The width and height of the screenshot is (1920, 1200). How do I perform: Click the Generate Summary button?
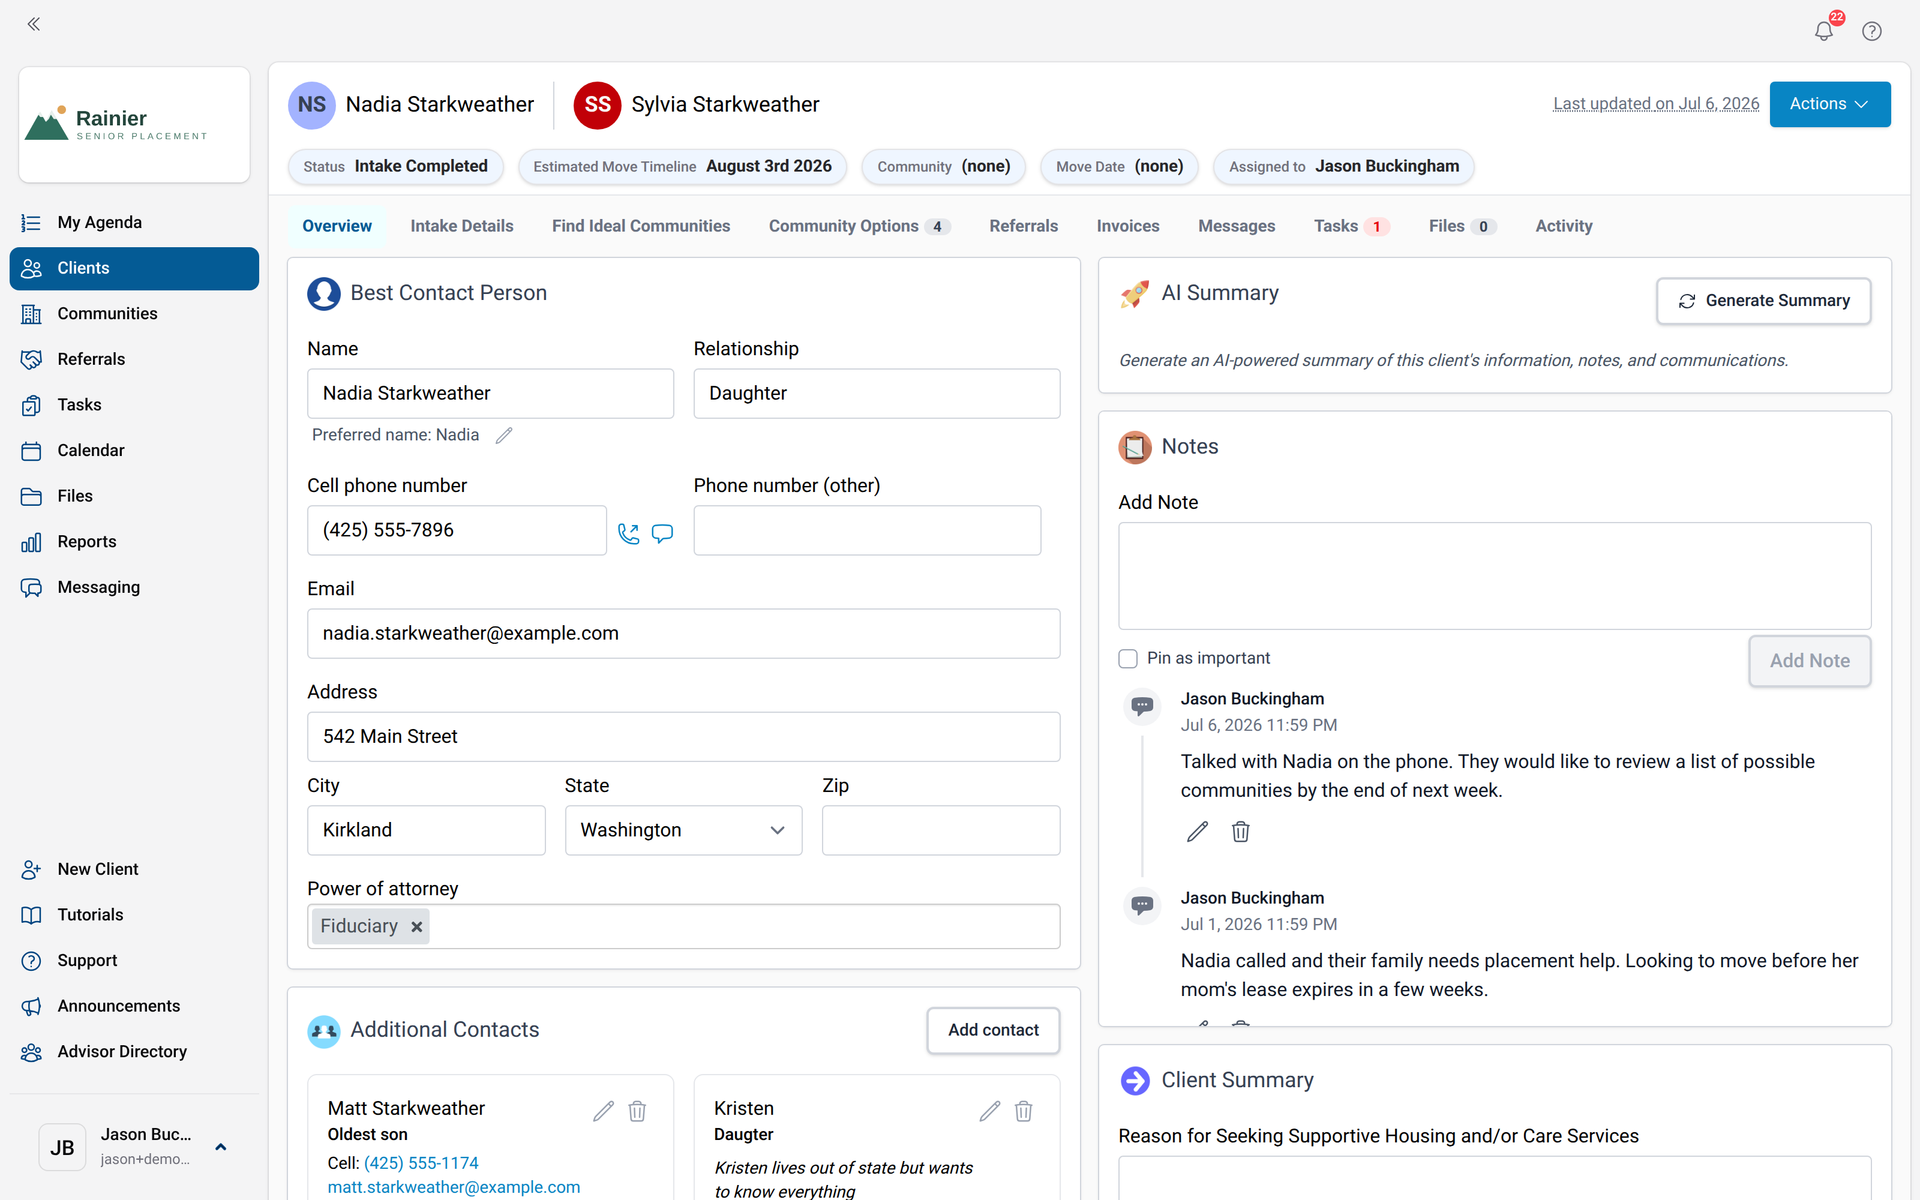1763,301
